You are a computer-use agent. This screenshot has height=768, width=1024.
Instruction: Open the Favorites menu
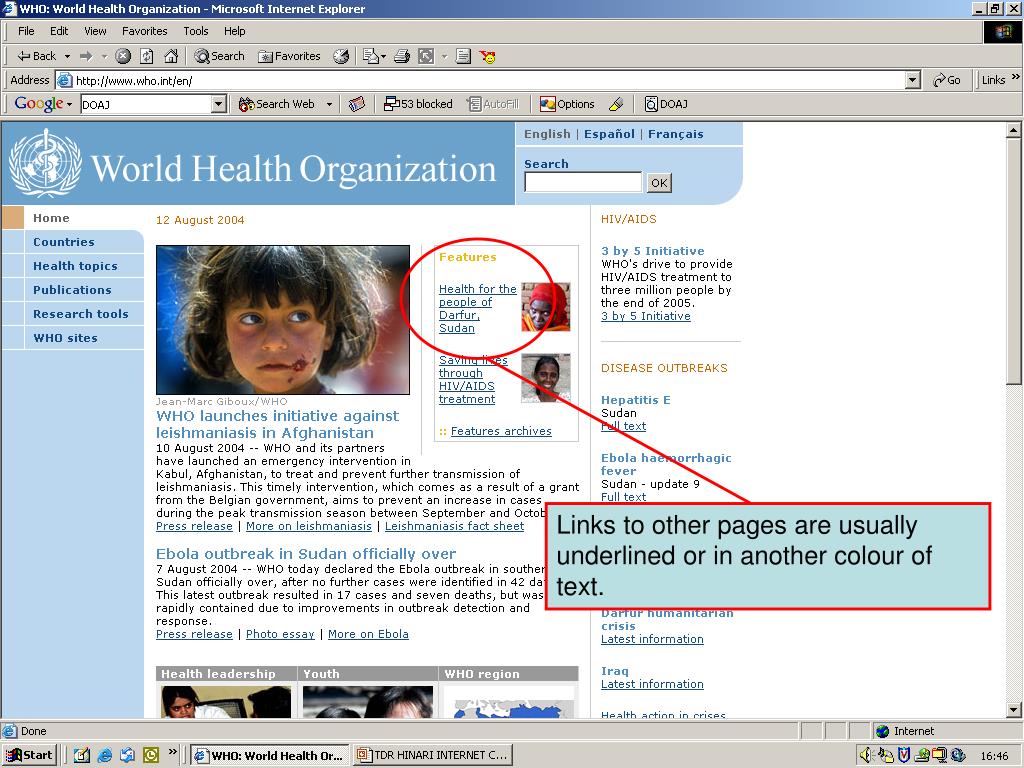[x=144, y=31]
